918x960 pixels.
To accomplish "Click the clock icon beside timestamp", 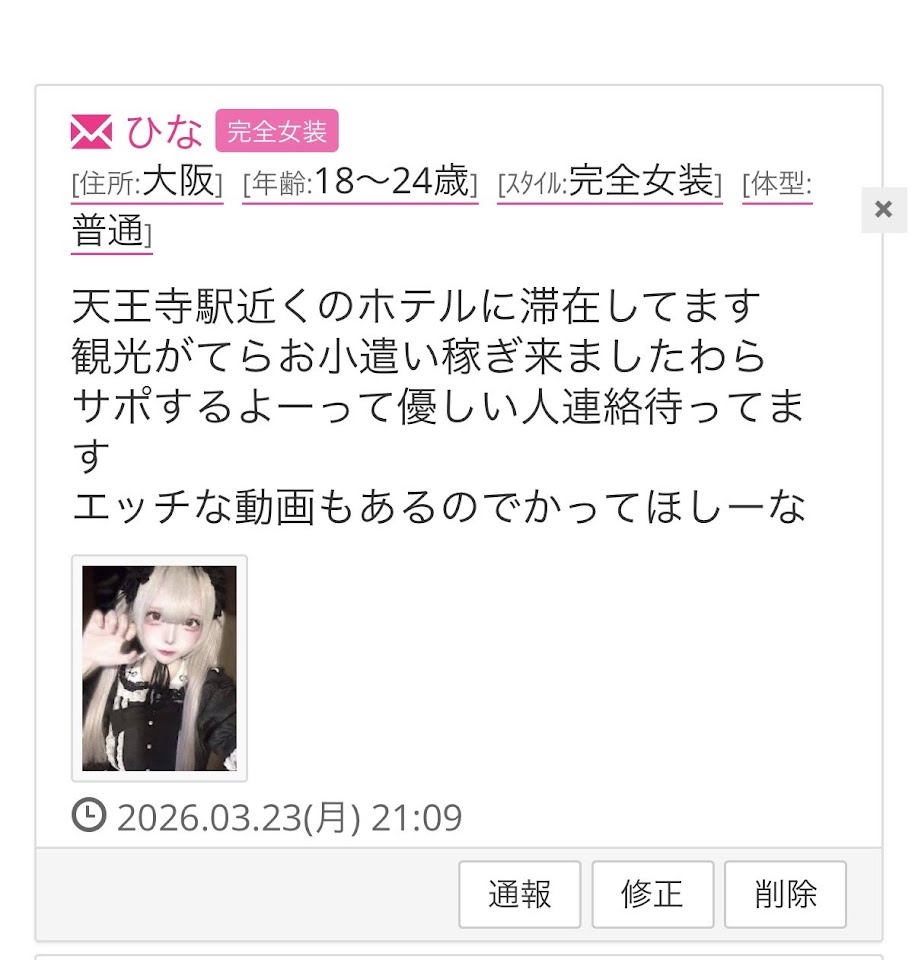I will click(89, 815).
